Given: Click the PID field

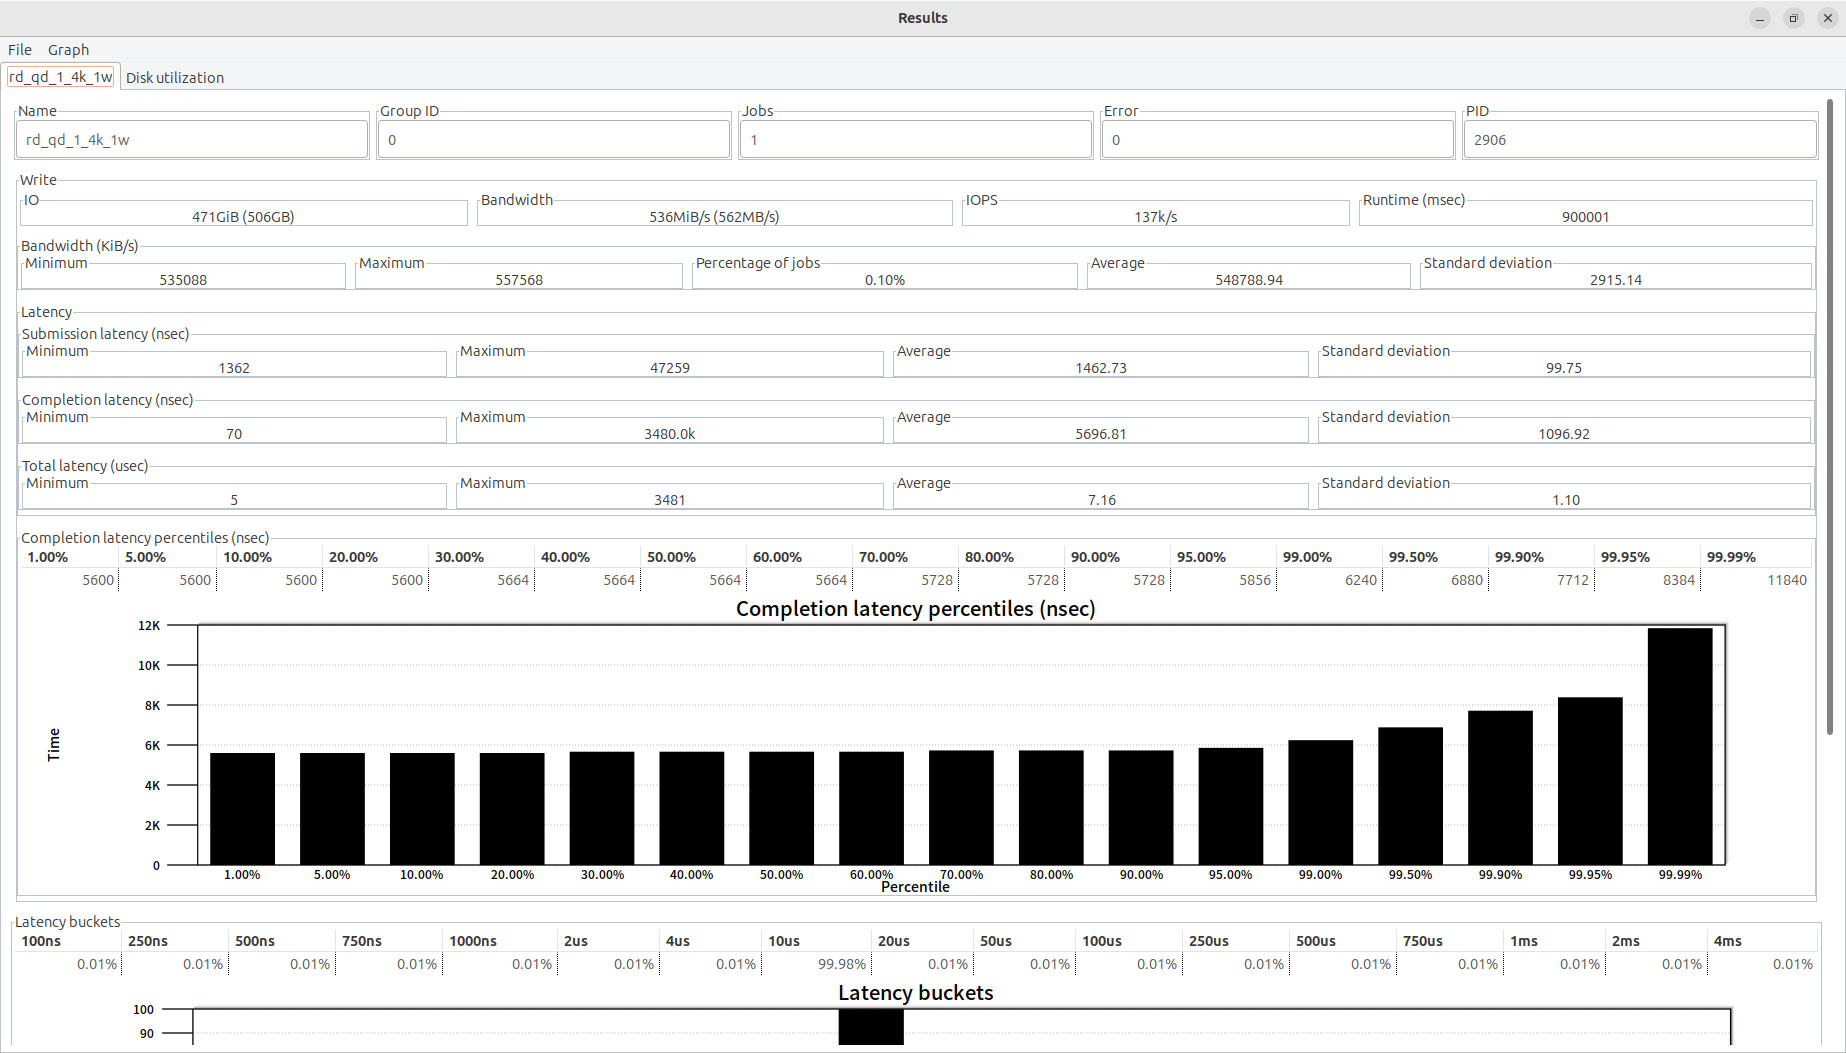Looking at the screenshot, I should point(1639,140).
